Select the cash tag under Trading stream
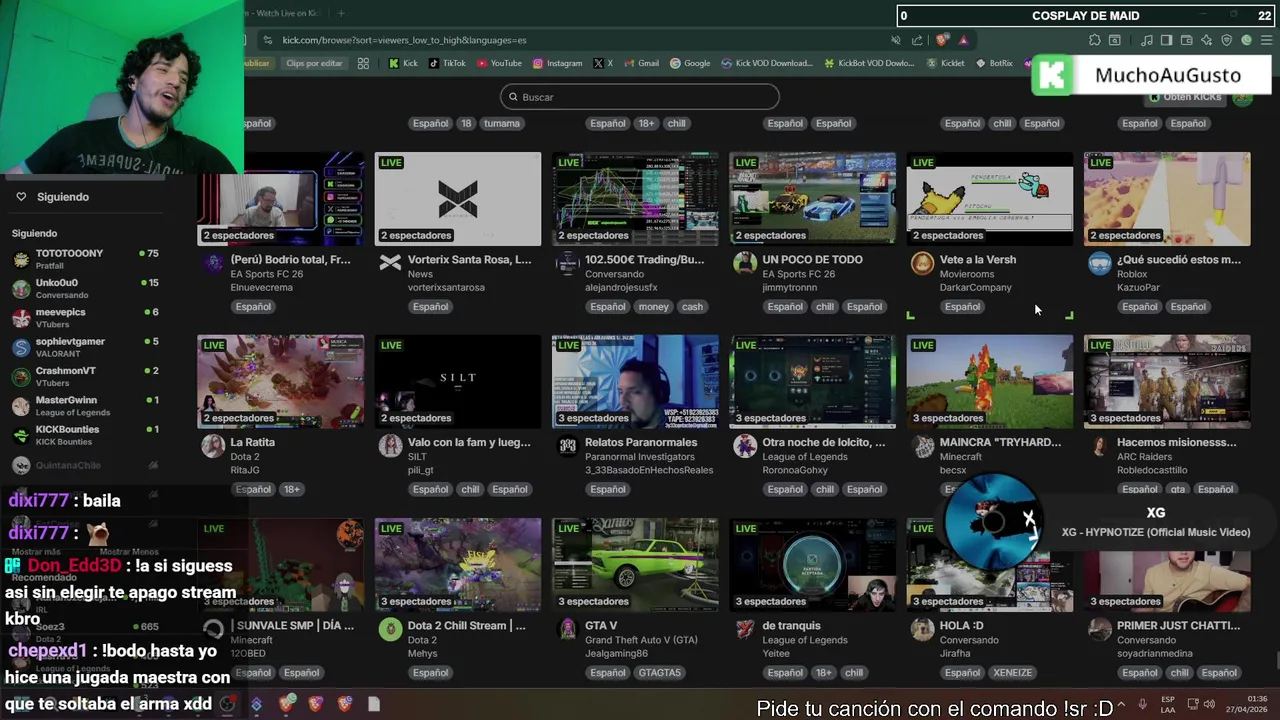Image resolution: width=1280 pixels, height=720 pixels. click(x=692, y=307)
